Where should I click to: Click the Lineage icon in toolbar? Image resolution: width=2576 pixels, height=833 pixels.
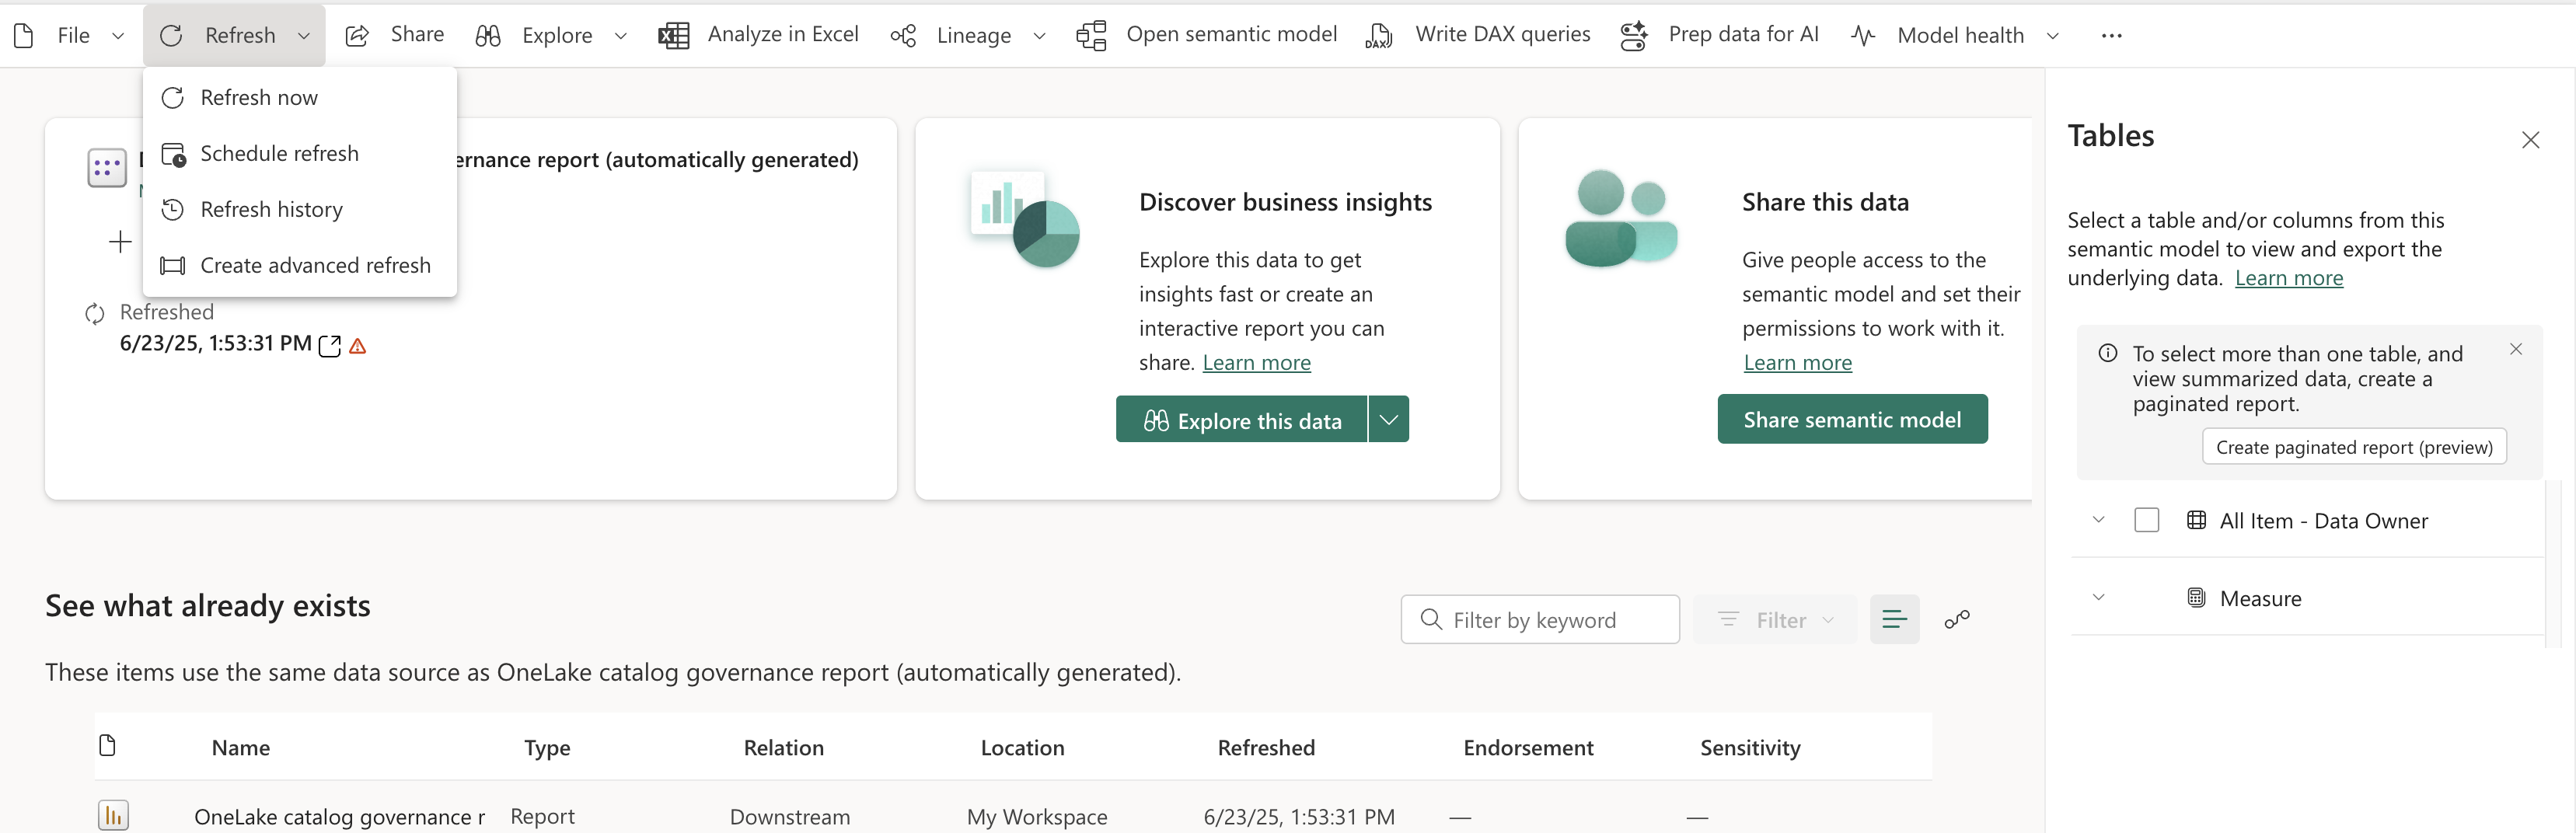coord(903,36)
